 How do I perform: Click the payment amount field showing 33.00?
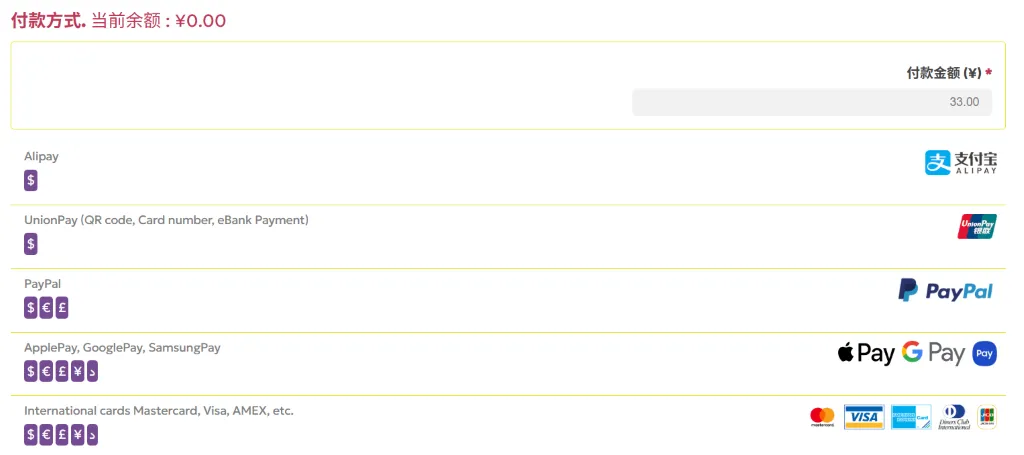(x=812, y=102)
